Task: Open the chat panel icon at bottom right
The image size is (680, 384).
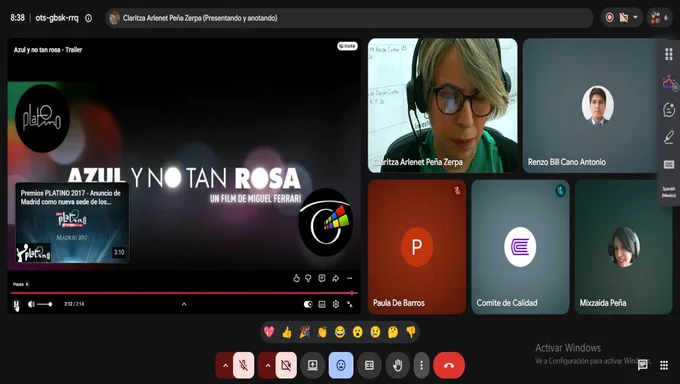Action: 643,365
